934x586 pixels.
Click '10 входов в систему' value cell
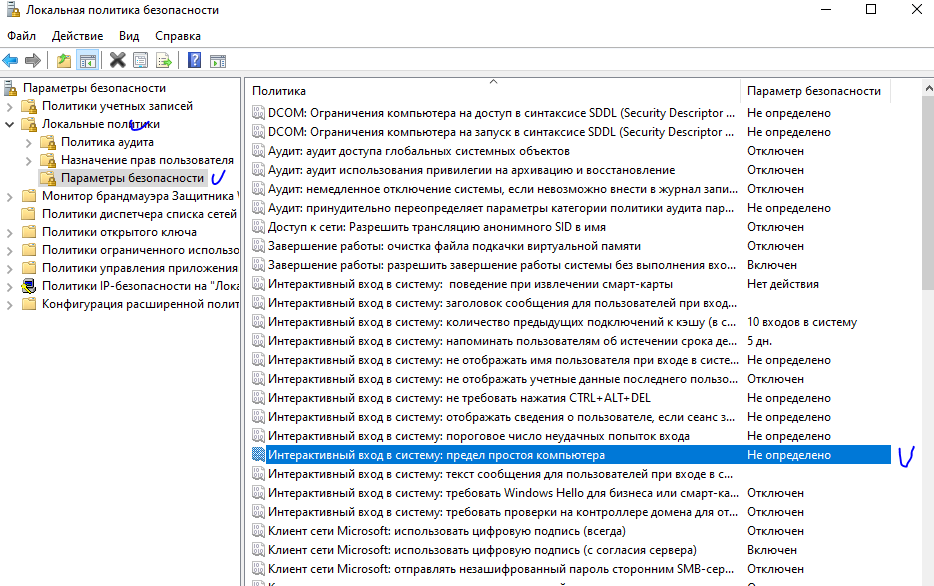pos(802,322)
